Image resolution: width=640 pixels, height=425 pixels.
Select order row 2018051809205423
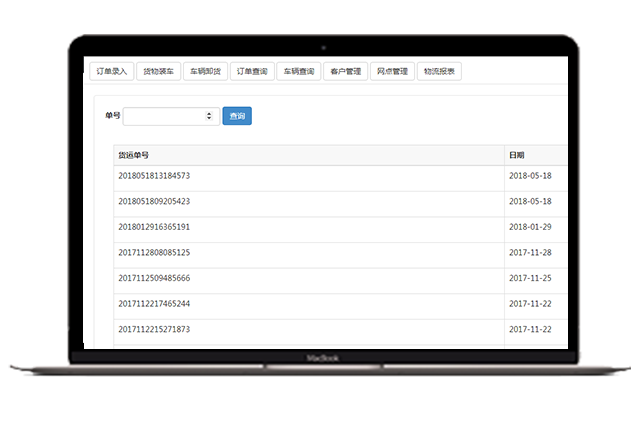click(x=154, y=202)
